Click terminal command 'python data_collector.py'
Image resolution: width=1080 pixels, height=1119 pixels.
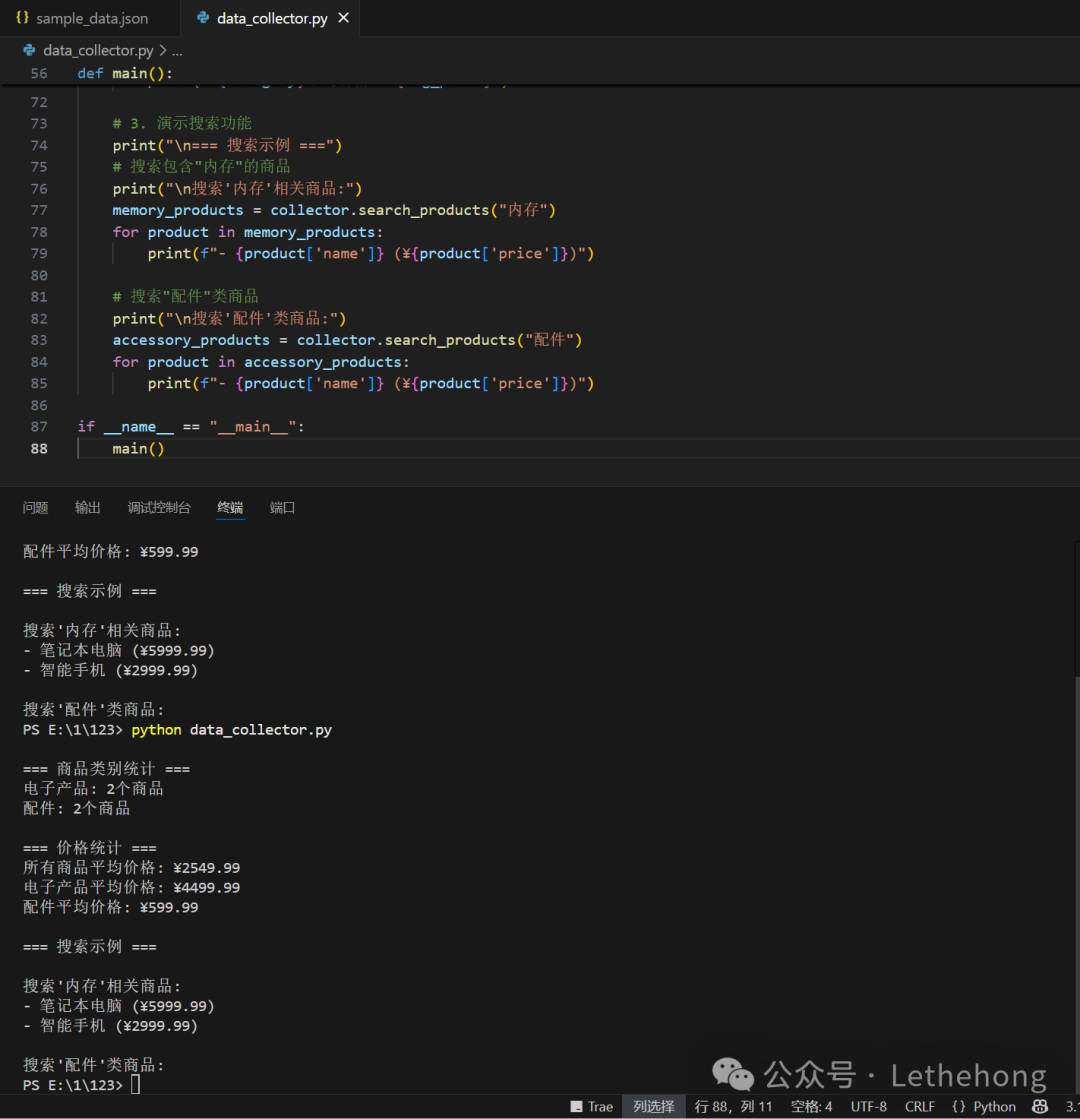click(231, 729)
